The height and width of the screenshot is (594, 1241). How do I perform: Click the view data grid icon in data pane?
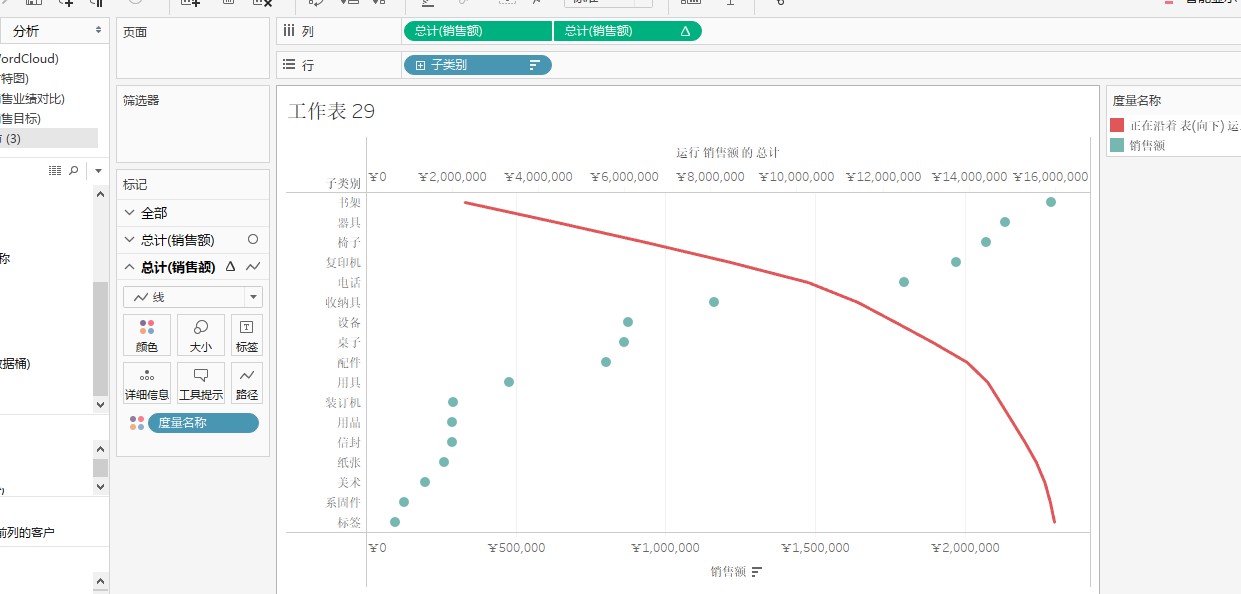[x=55, y=171]
